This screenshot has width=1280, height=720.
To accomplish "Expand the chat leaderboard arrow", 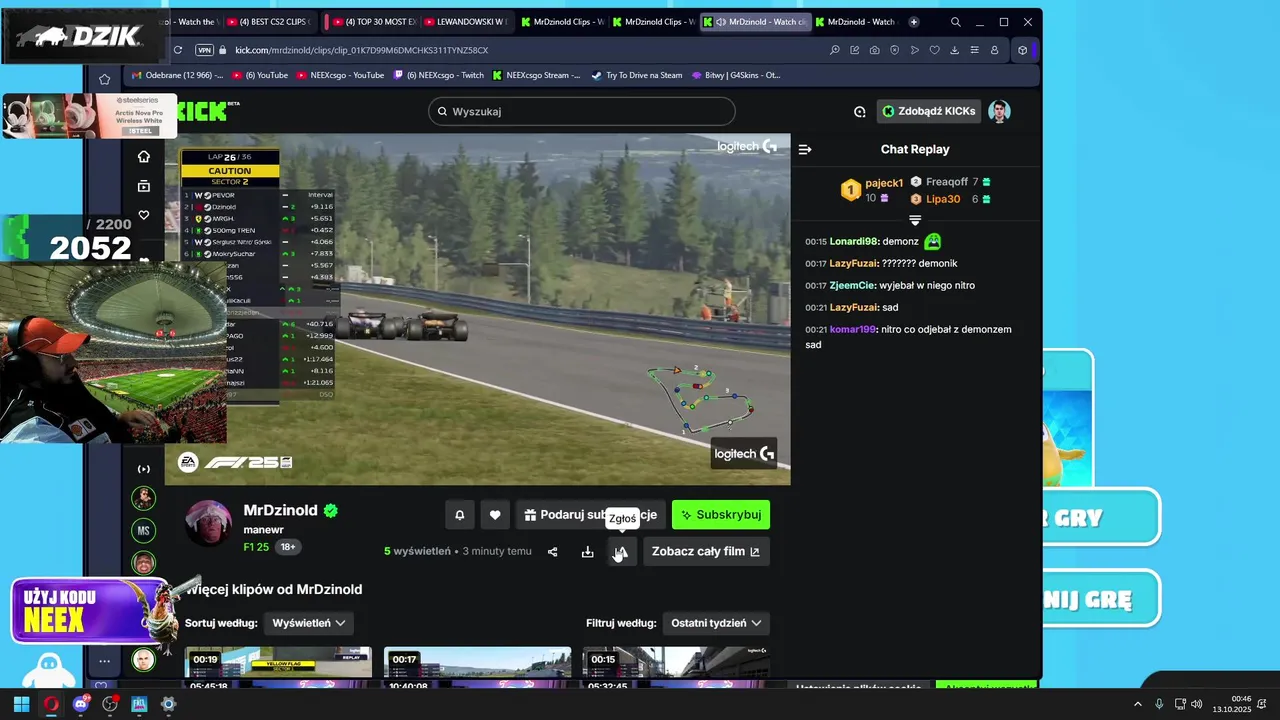I will pos(914,219).
